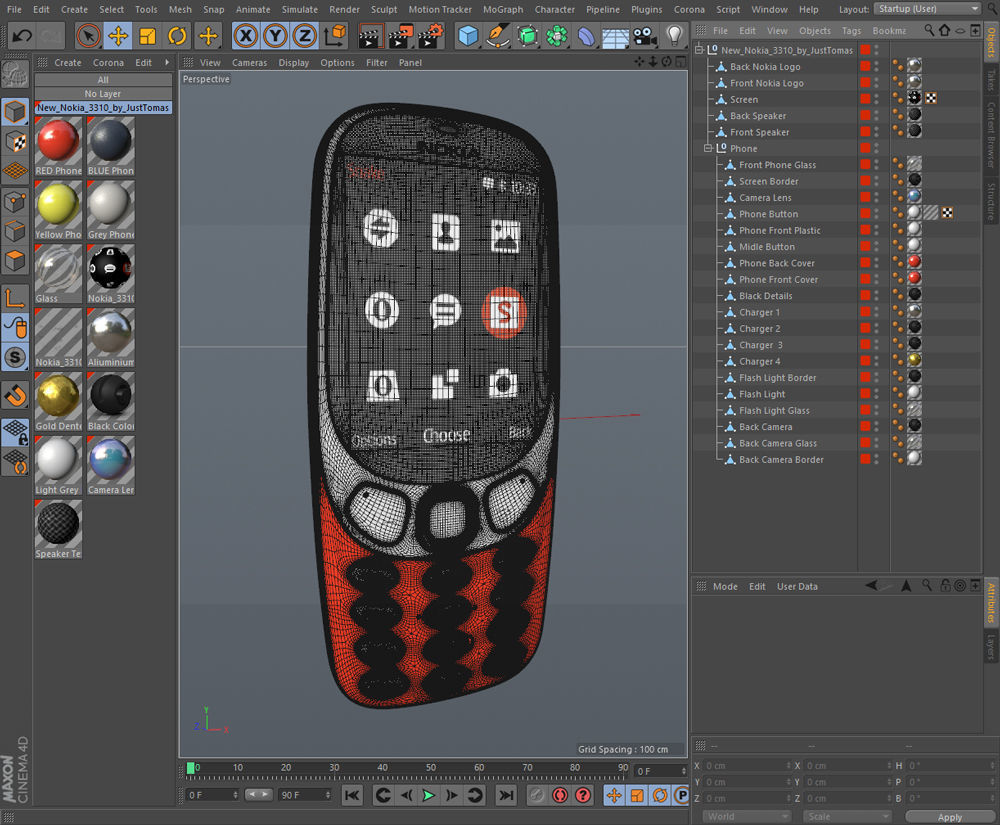Open the spline pen tool icon

click(x=497, y=36)
